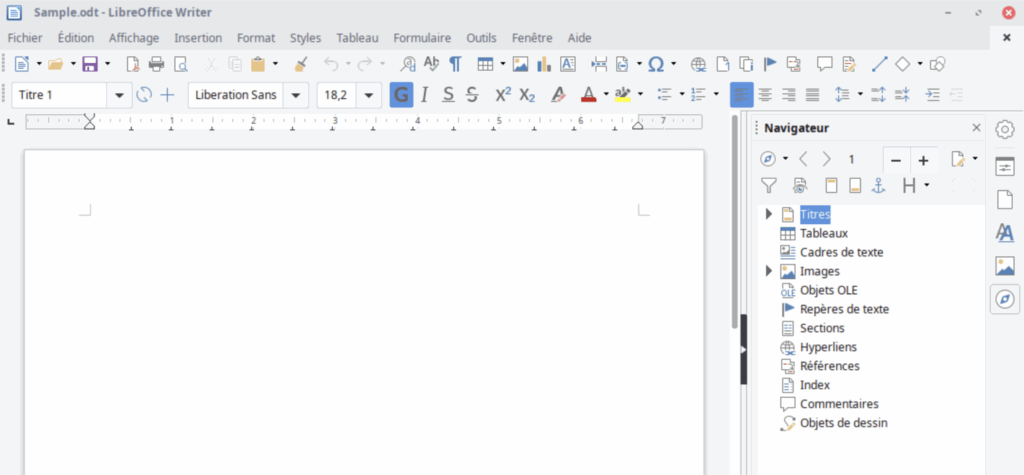Toggle Bold (G) formatting off
The width and height of the screenshot is (1024, 475).
pyautogui.click(x=401, y=95)
